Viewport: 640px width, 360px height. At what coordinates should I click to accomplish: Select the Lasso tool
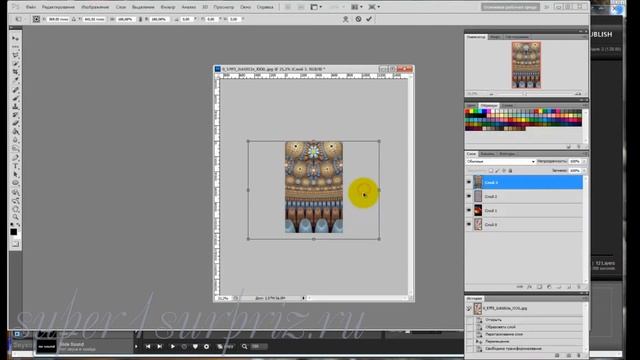point(16,55)
